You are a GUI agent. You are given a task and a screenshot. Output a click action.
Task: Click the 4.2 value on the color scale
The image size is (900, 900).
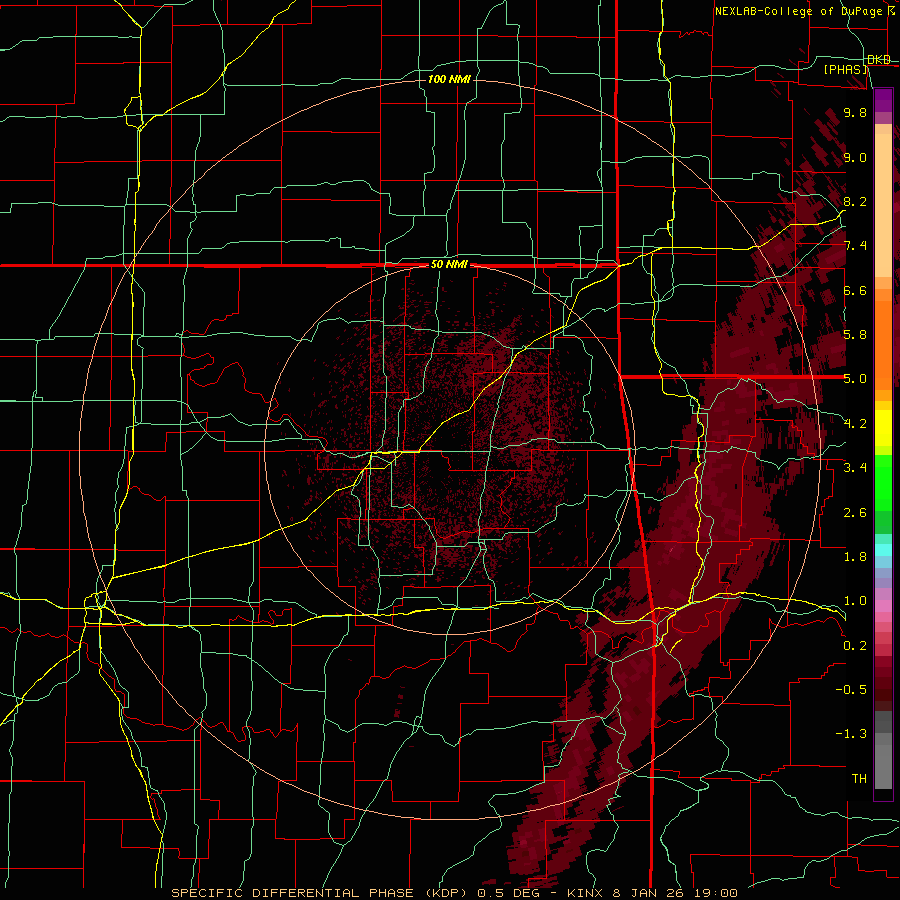pos(855,424)
